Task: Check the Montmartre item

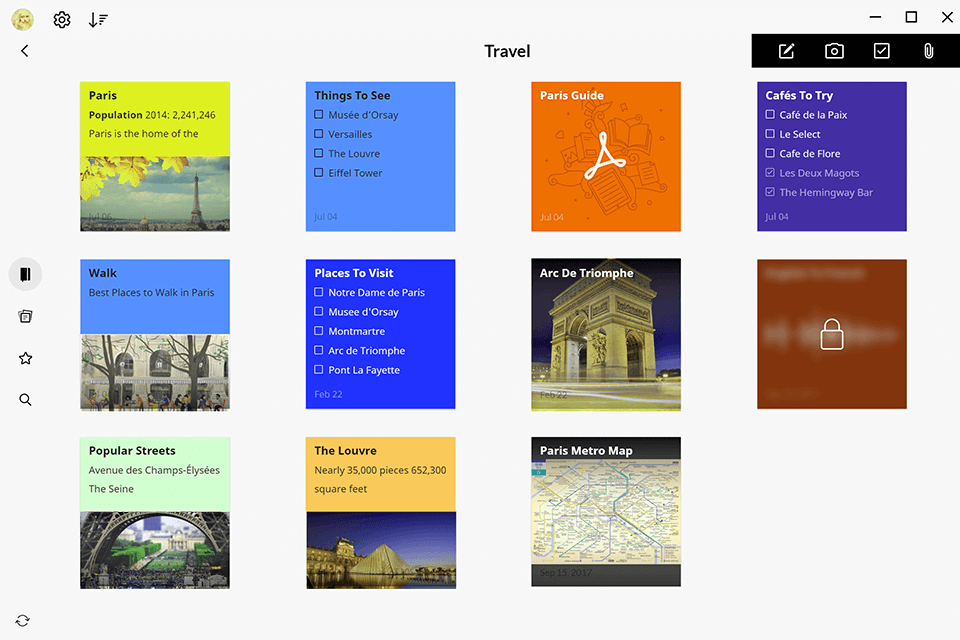Action: point(318,331)
